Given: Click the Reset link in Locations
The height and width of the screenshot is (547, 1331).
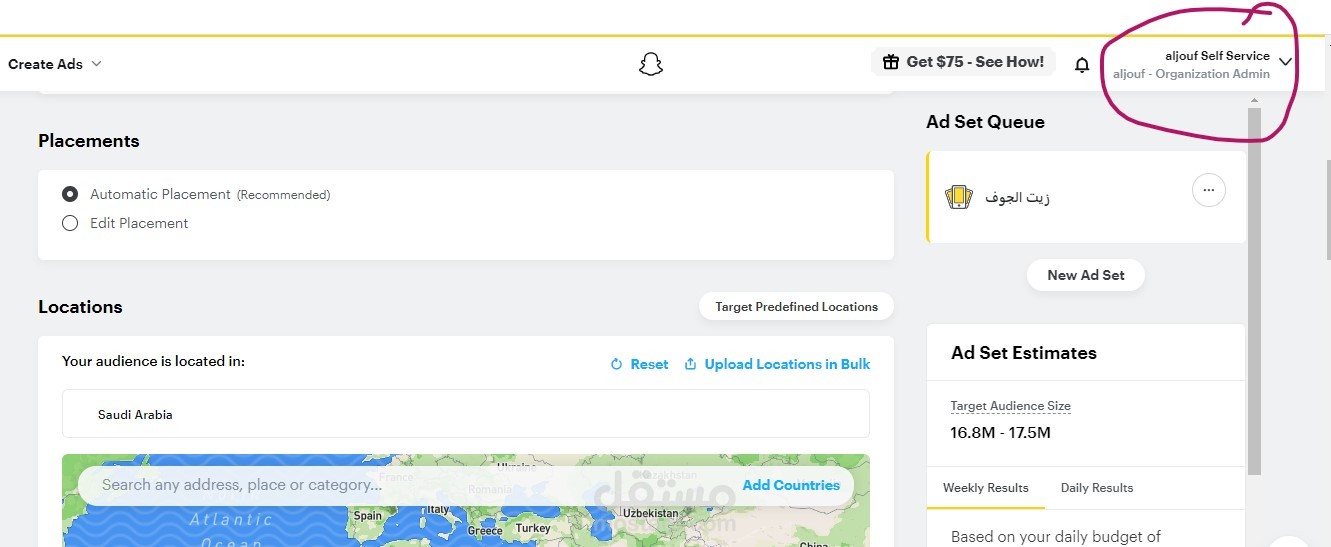Looking at the screenshot, I should coord(649,365).
